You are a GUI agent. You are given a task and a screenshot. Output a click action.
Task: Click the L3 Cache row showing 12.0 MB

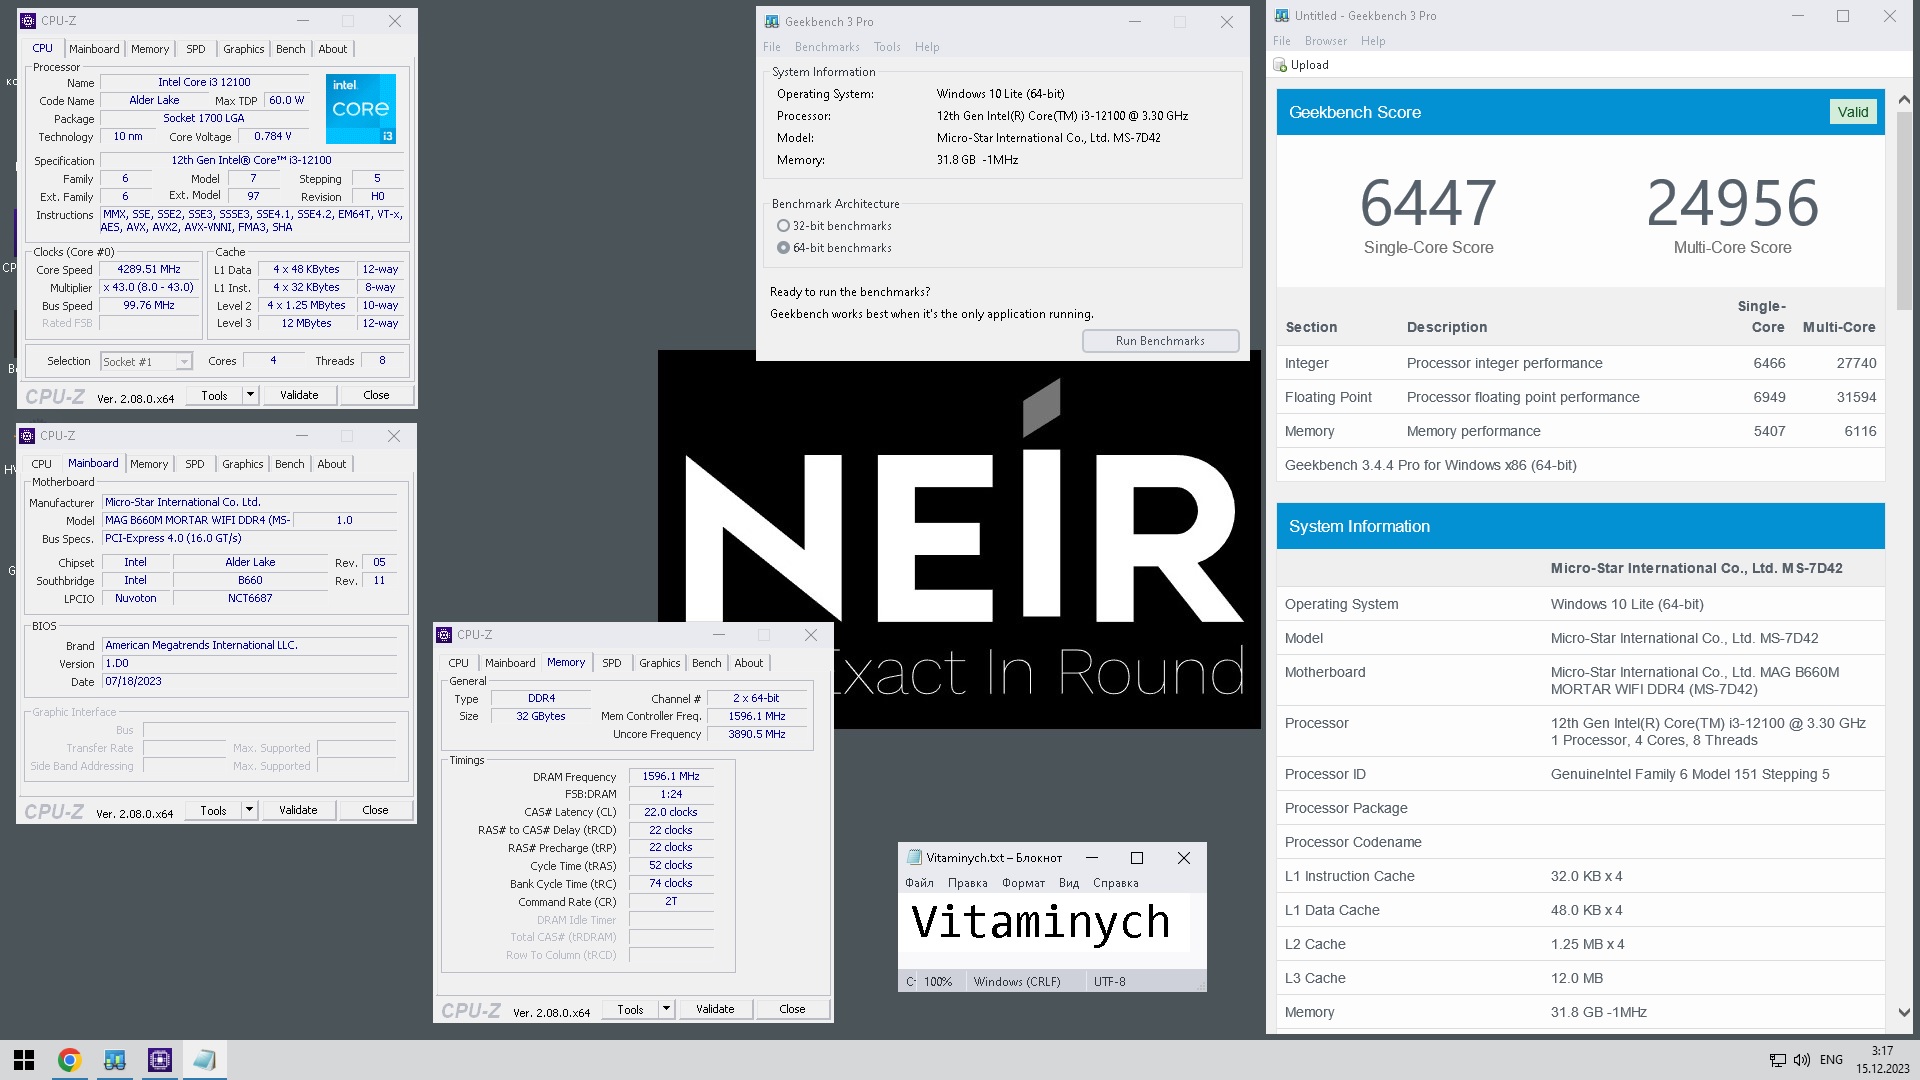1580,978
